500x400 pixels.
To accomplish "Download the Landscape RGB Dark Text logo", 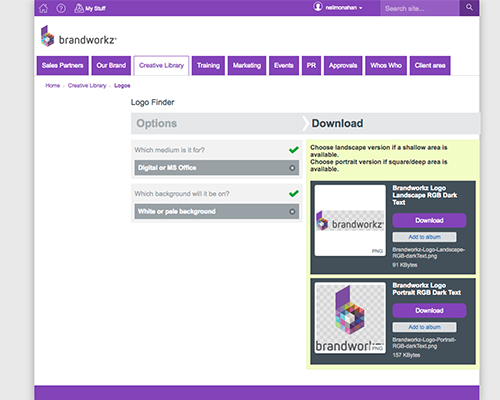I will (x=429, y=220).
